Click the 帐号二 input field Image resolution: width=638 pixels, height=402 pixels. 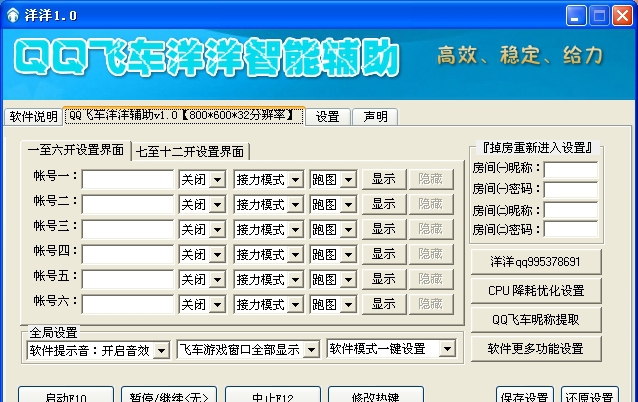[128, 204]
